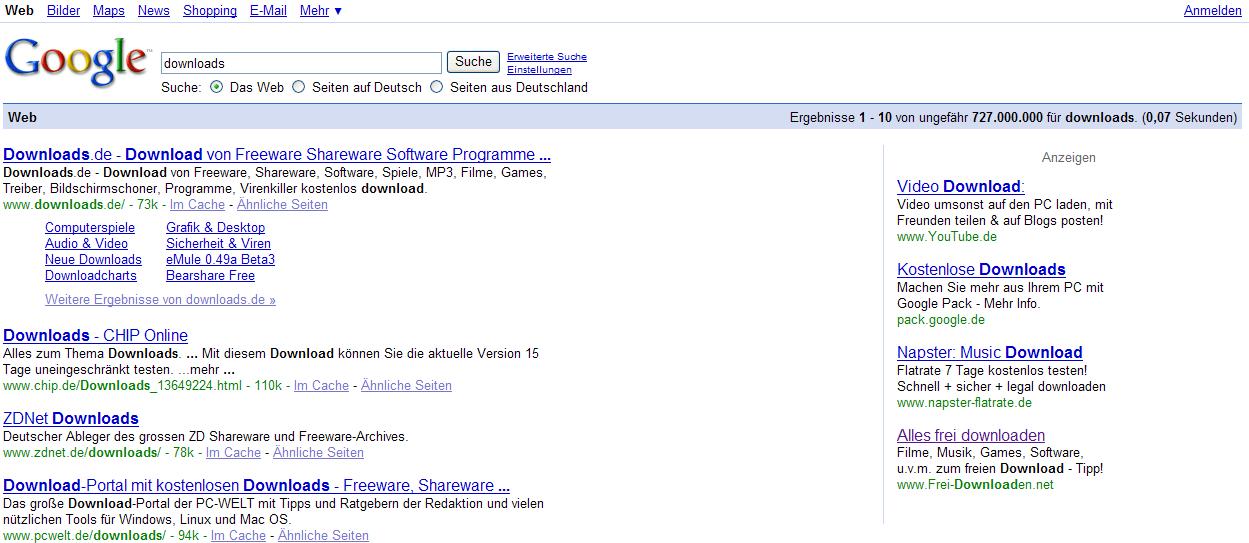Expand 'Weitere Ergebnisse von downloads.de' results
This screenshot has height=543, width=1249.
coord(160,299)
